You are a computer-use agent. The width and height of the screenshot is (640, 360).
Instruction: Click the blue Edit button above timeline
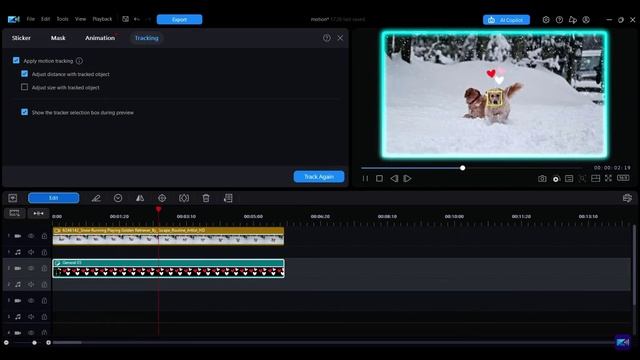pyautogui.click(x=53, y=198)
